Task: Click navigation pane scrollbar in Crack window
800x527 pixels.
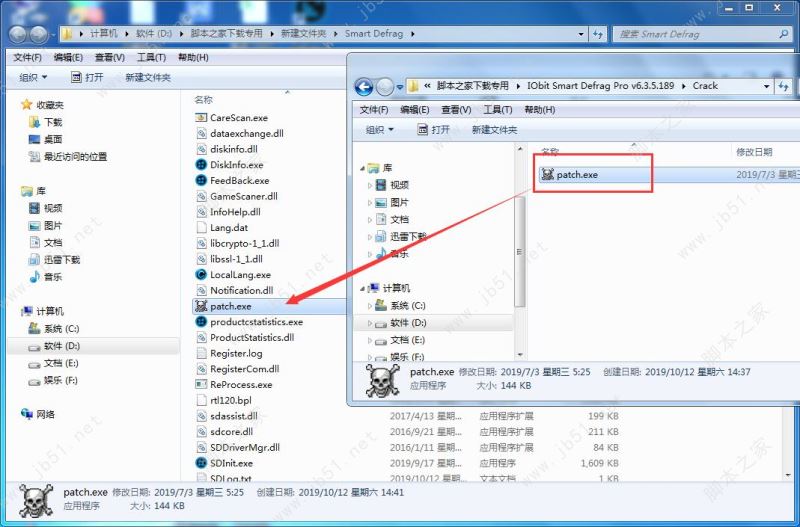Action: (x=520, y=252)
